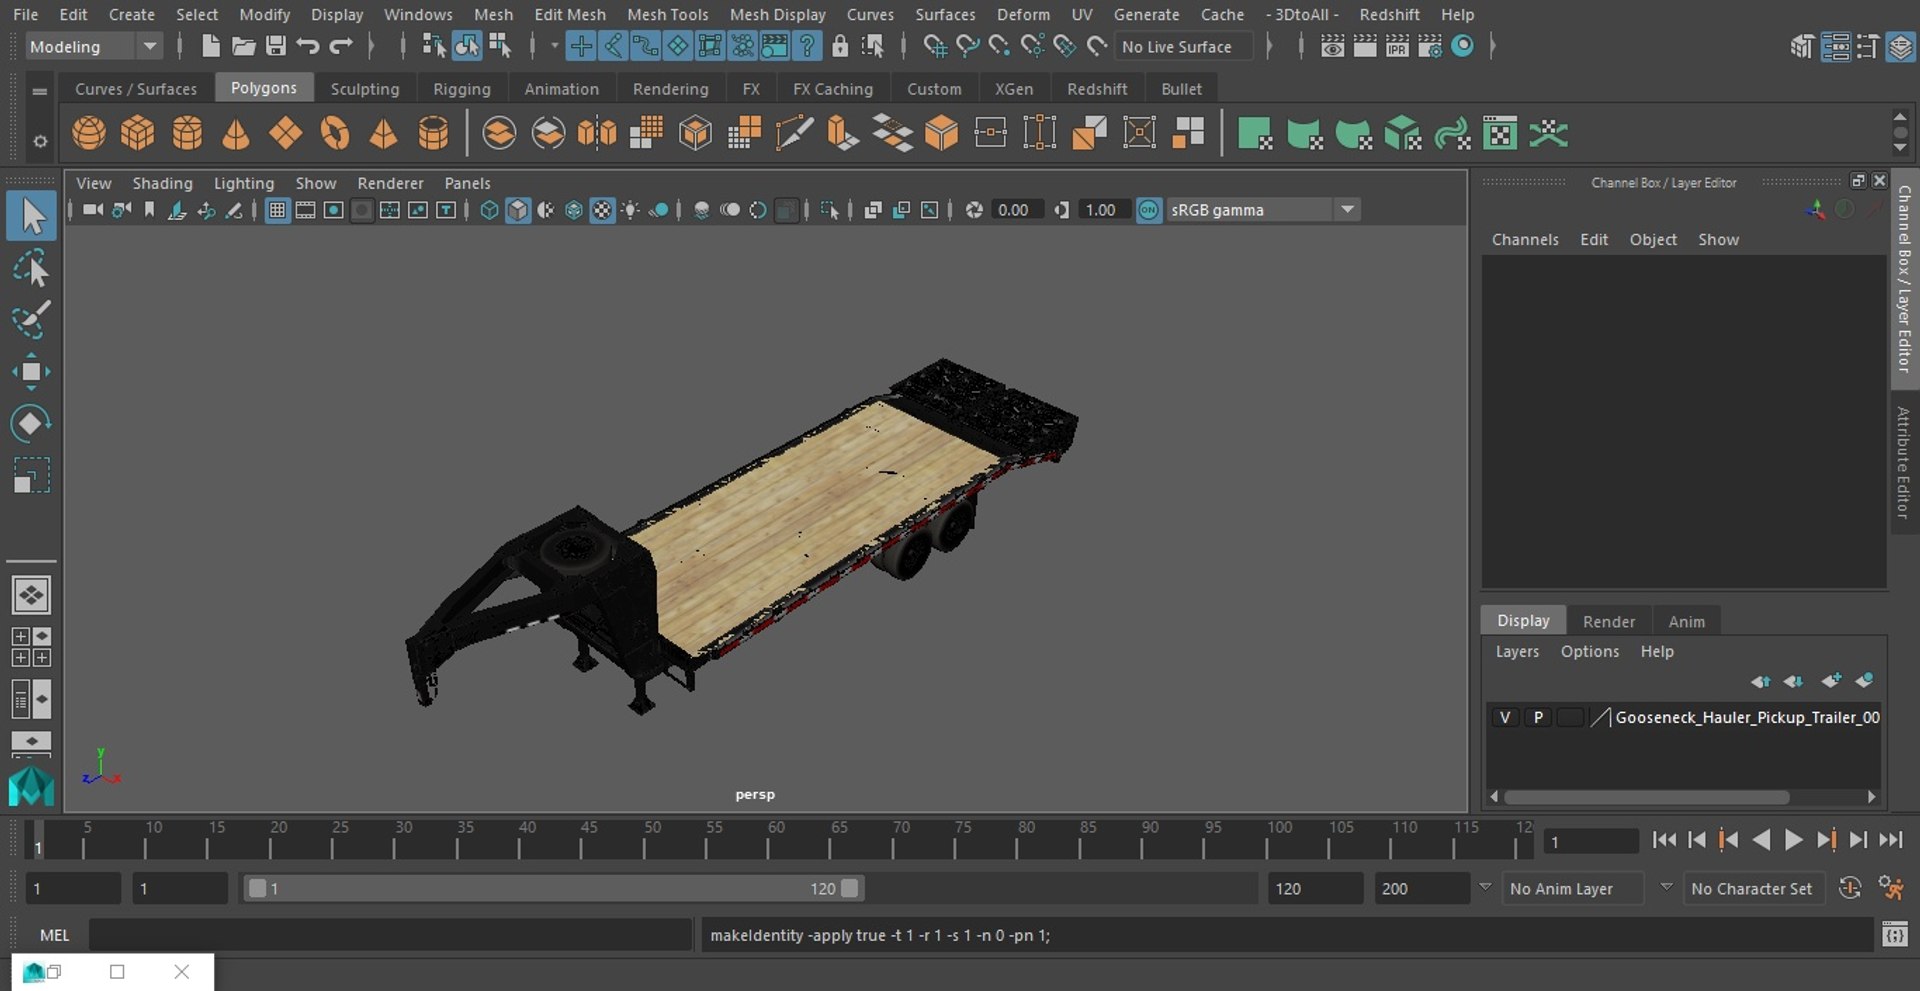The image size is (1920, 991).
Task: Open the Auto Keyframe toggle icon
Action: pyautogui.click(x=1850, y=888)
